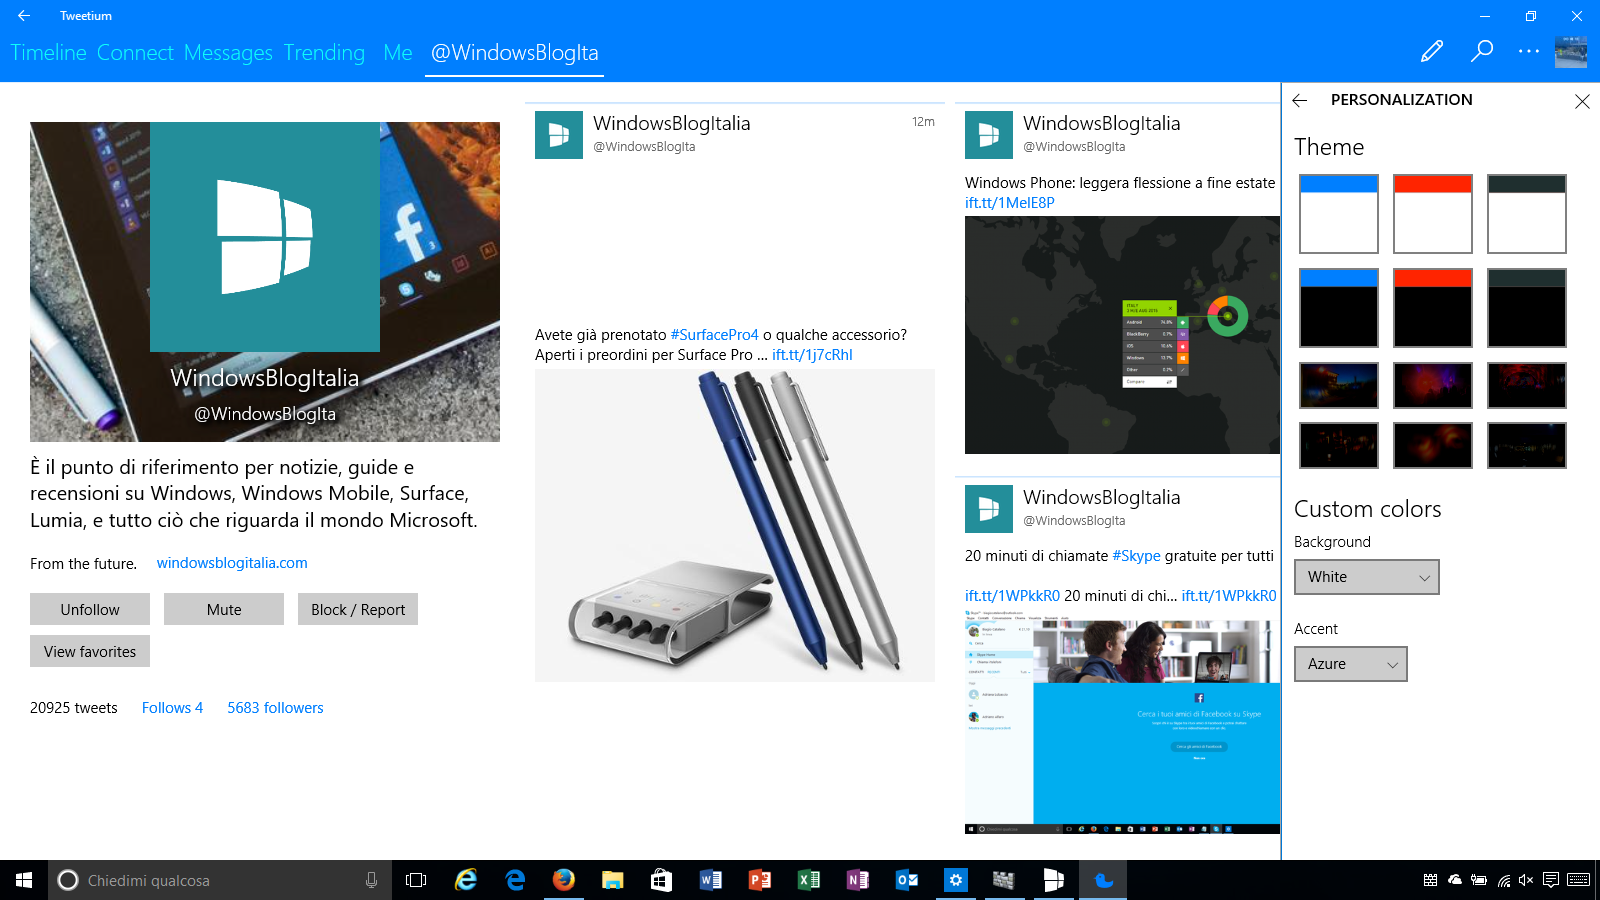Open Surface pens tweet image

[735, 525]
